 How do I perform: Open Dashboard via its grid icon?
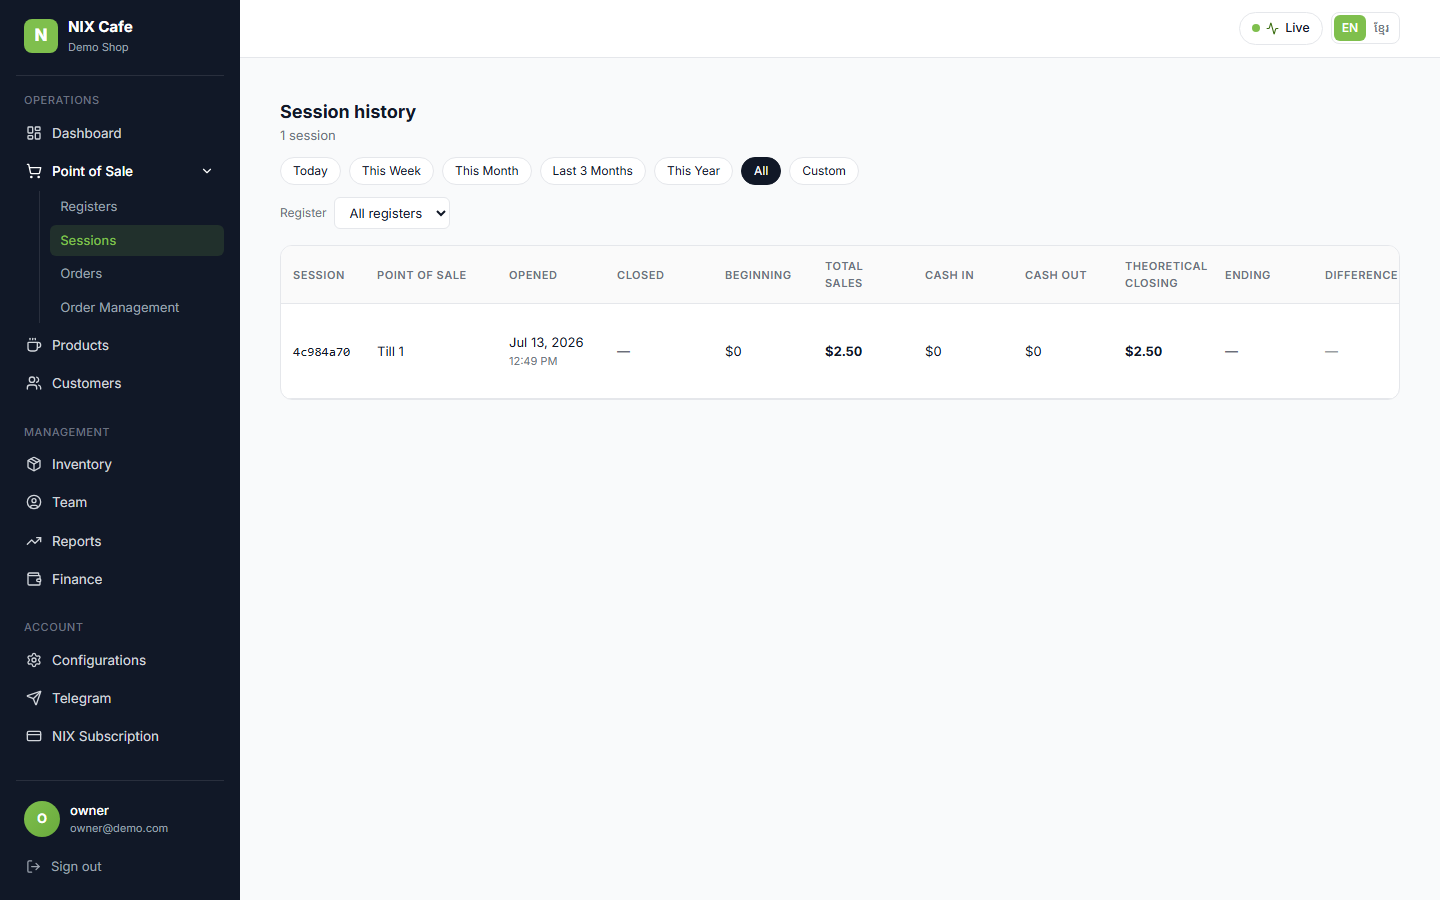pos(34,133)
